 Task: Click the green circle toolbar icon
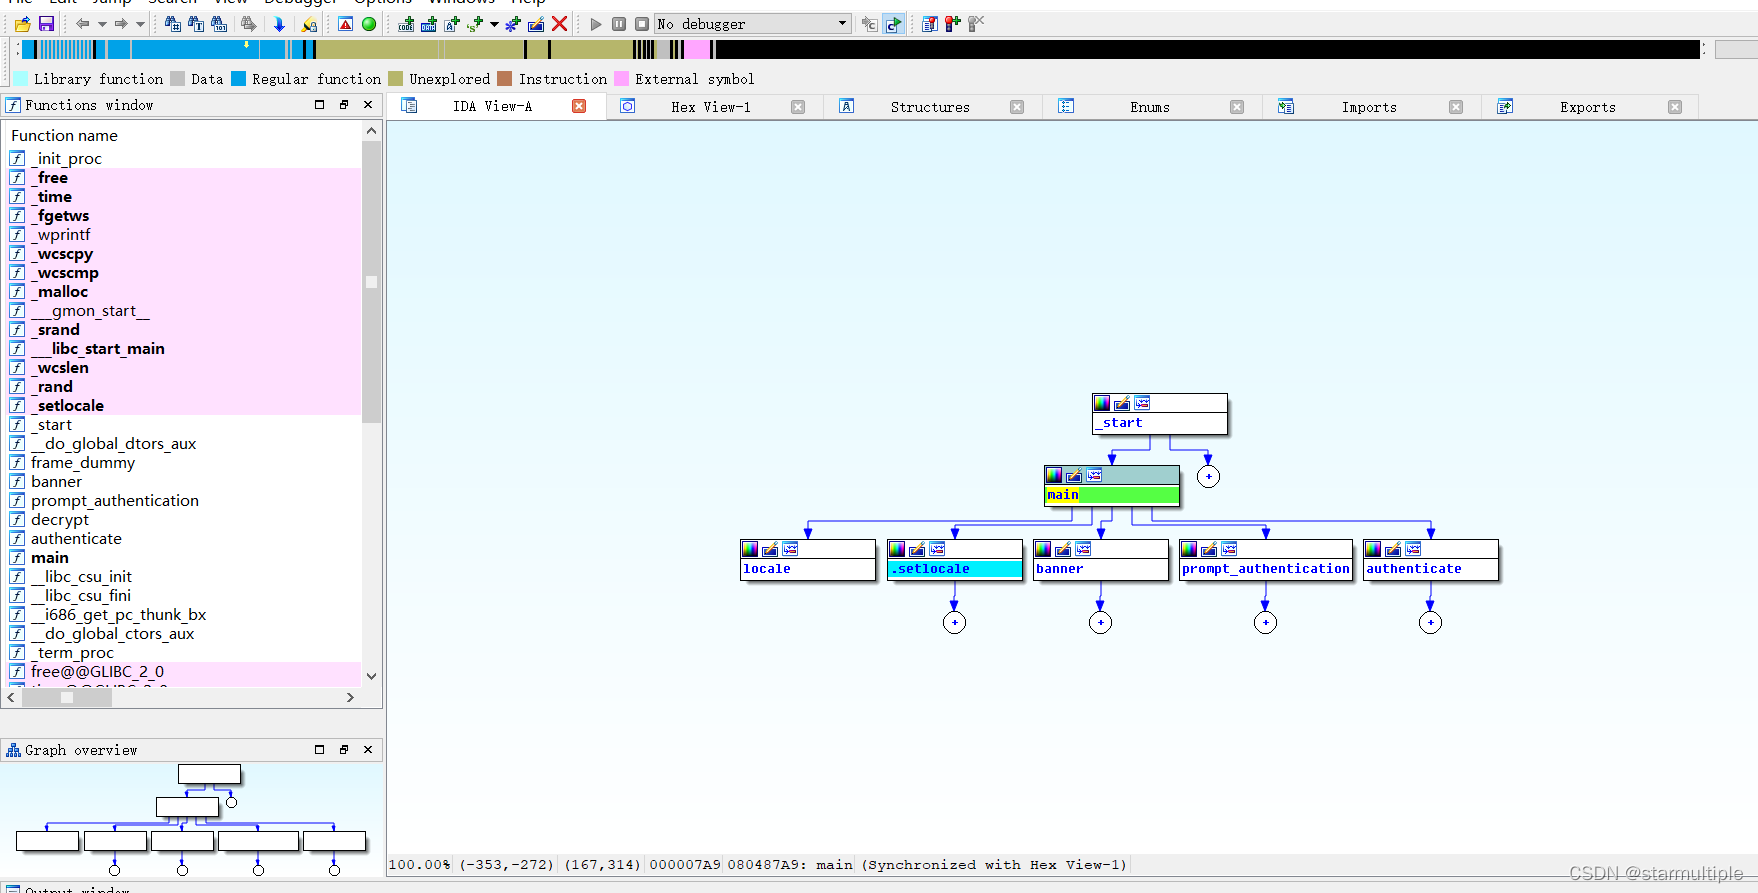pos(369,24)
